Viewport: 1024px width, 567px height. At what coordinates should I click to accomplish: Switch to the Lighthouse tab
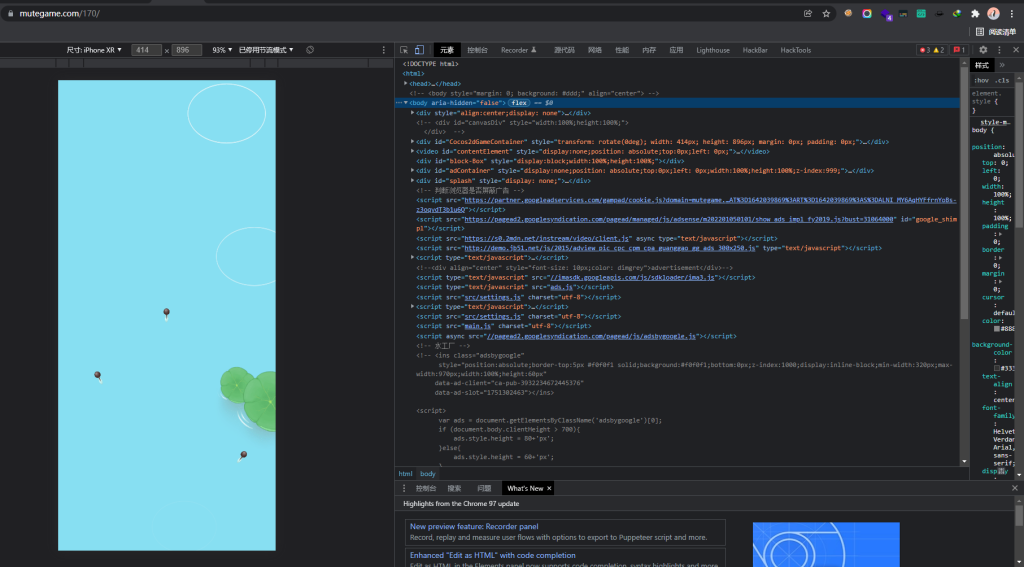tap(713, 50)
